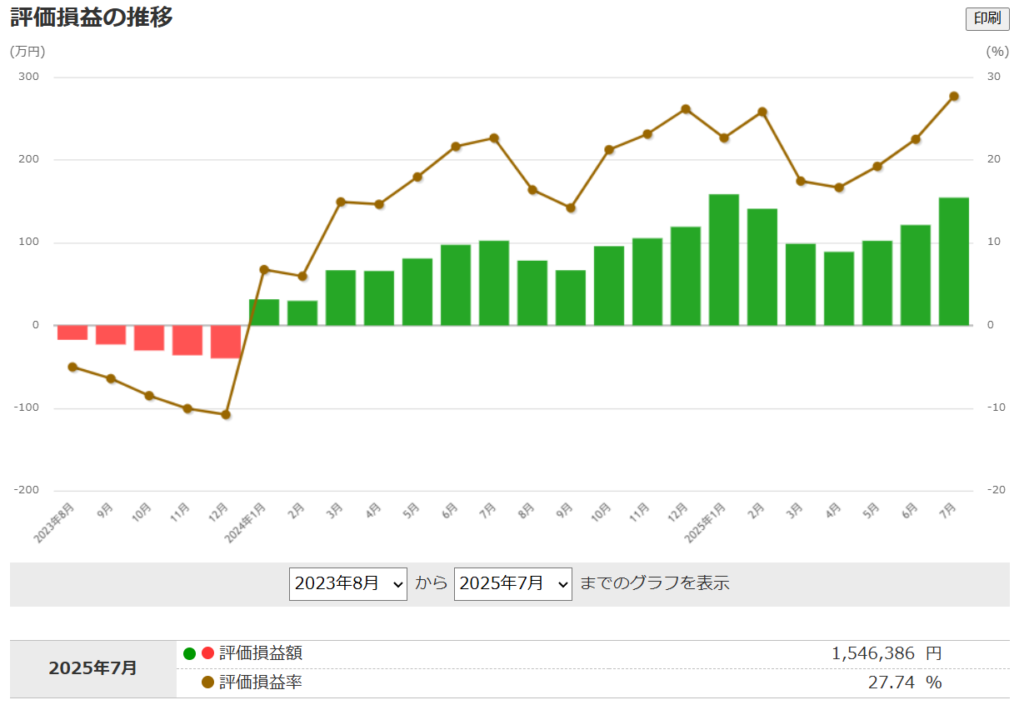Click the brown 評価損益率 legend dot
This screenshot has height=705, width=1024.
coord(208,682)
